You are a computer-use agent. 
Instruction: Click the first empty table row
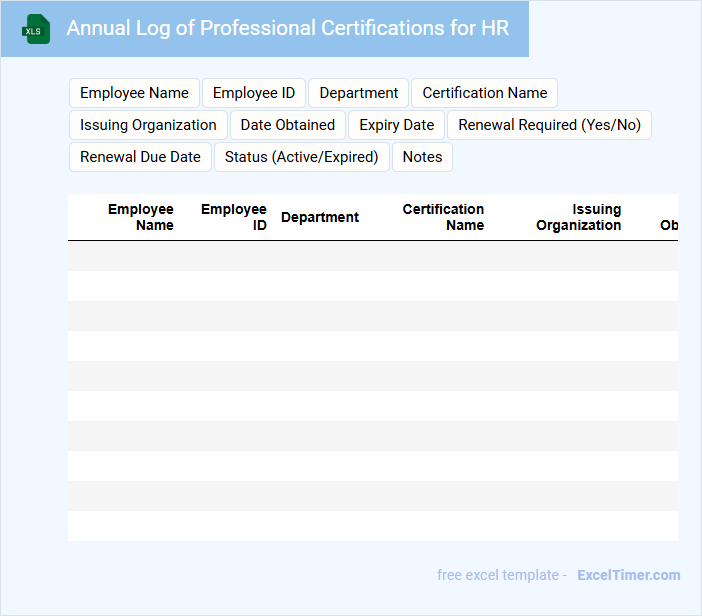click(372, 256)
